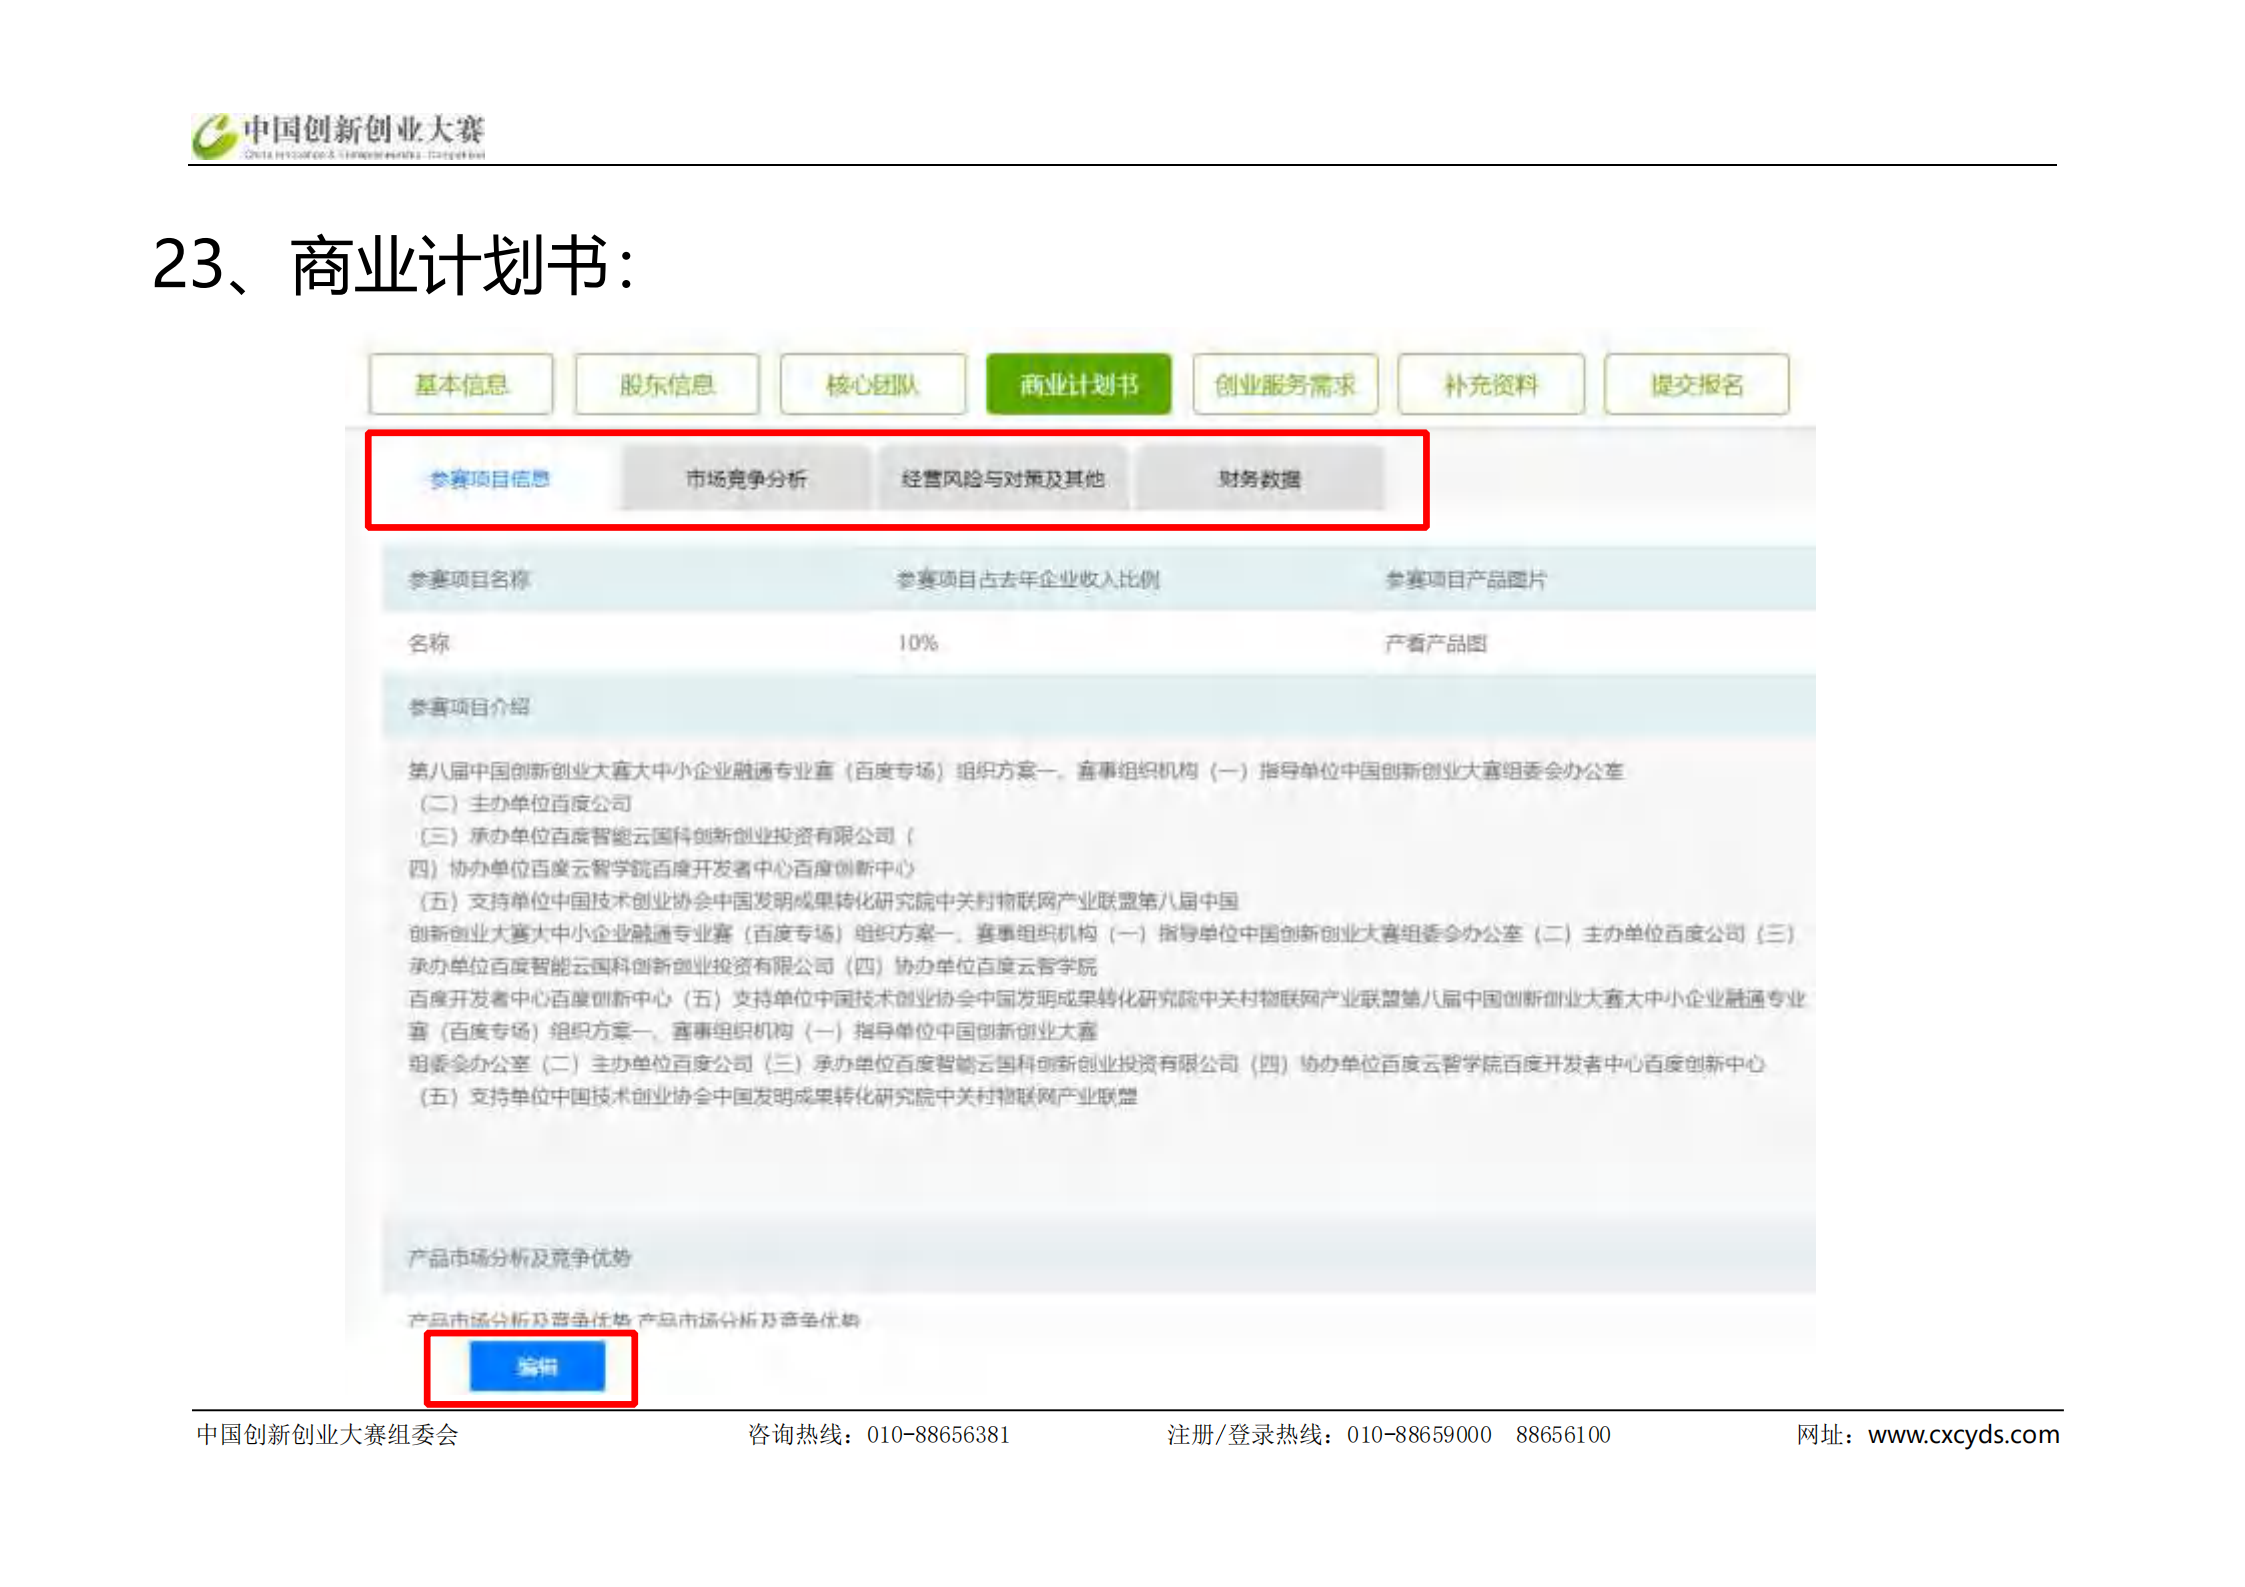Click the 参赛项目产品图片 column header
The width and height of the screenshot is (2245, 1587).
[1465, 579]
